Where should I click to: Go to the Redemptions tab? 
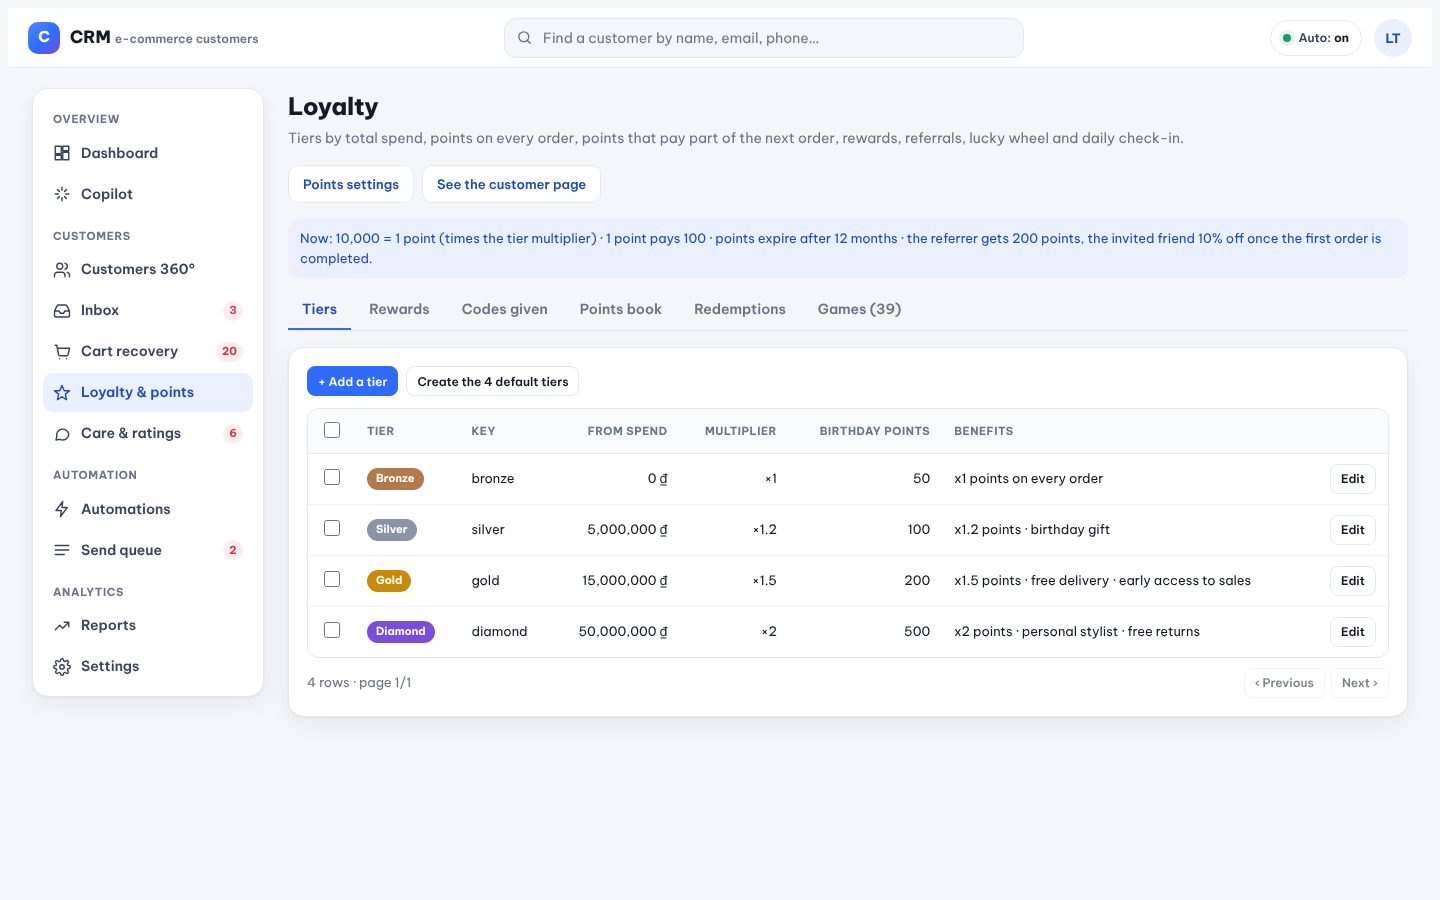click(x=740, y=309)
